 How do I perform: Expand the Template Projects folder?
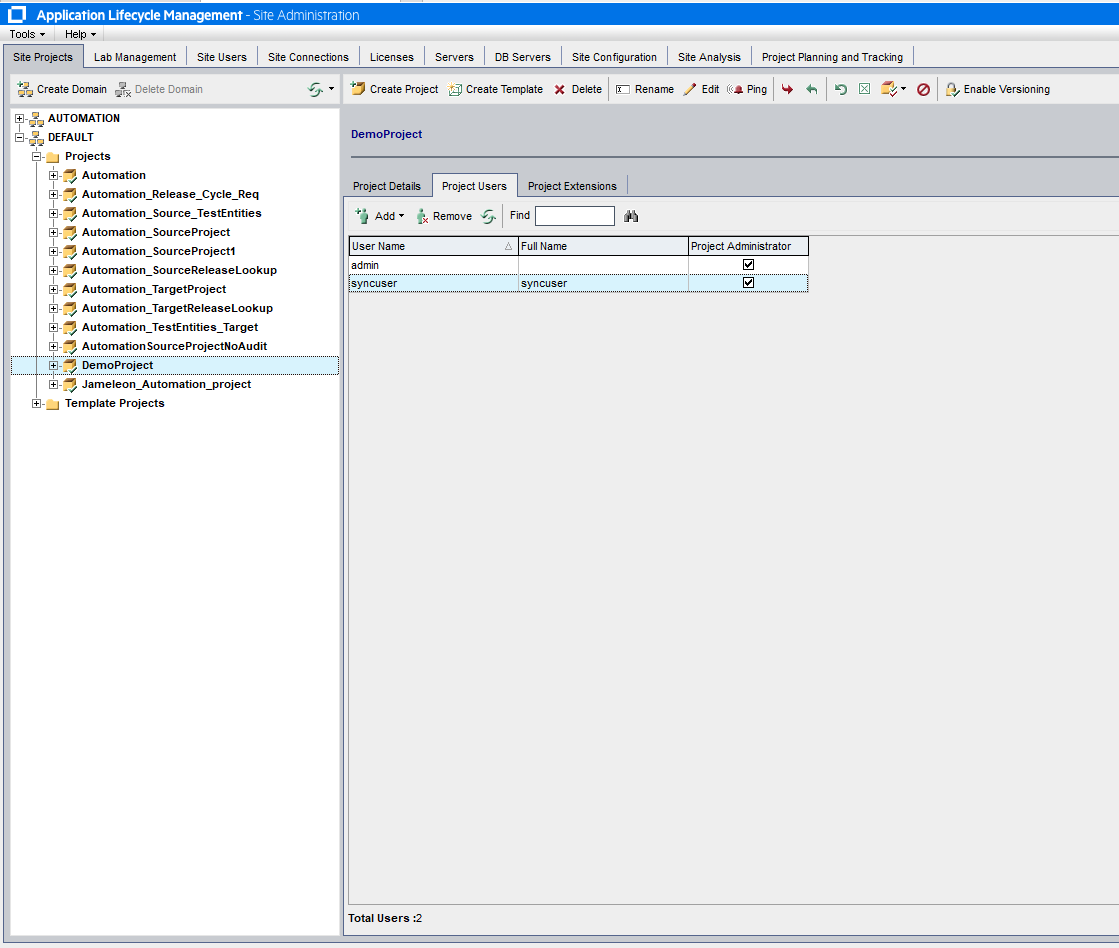37,403
